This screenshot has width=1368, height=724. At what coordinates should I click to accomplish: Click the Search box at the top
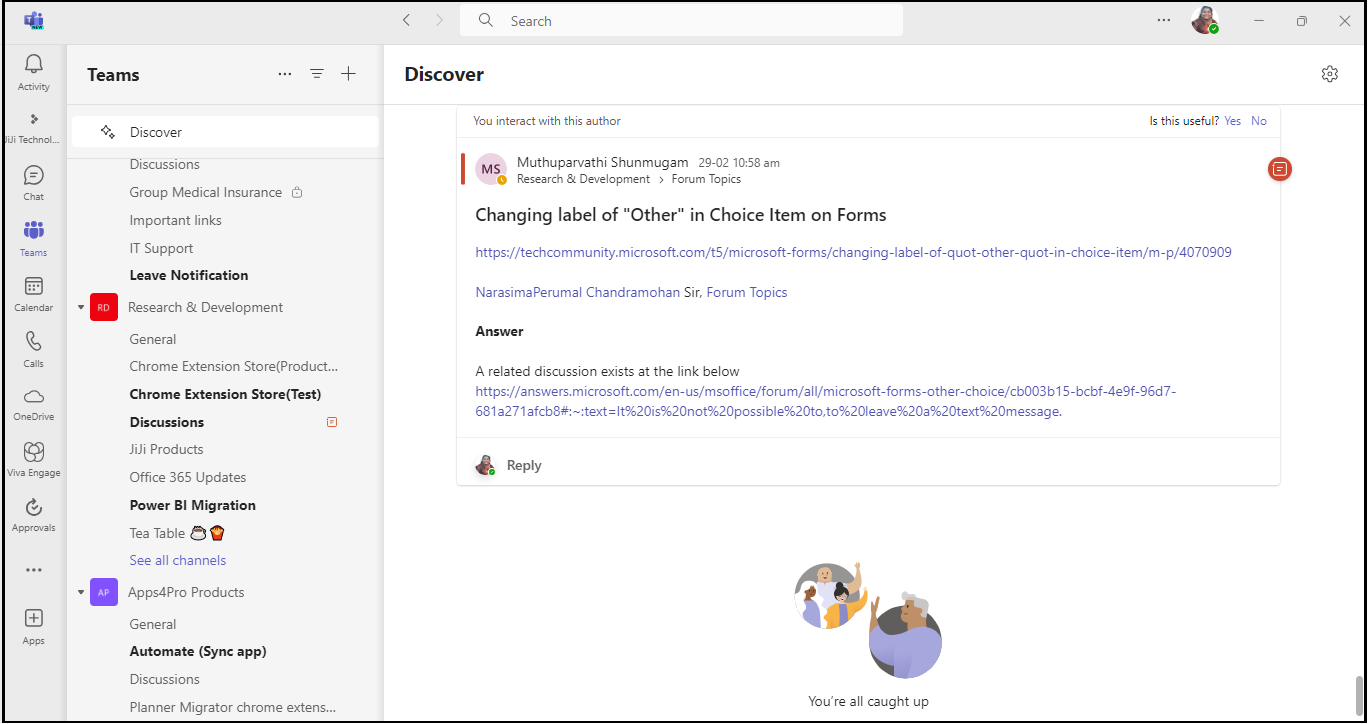tap(680, 21)
